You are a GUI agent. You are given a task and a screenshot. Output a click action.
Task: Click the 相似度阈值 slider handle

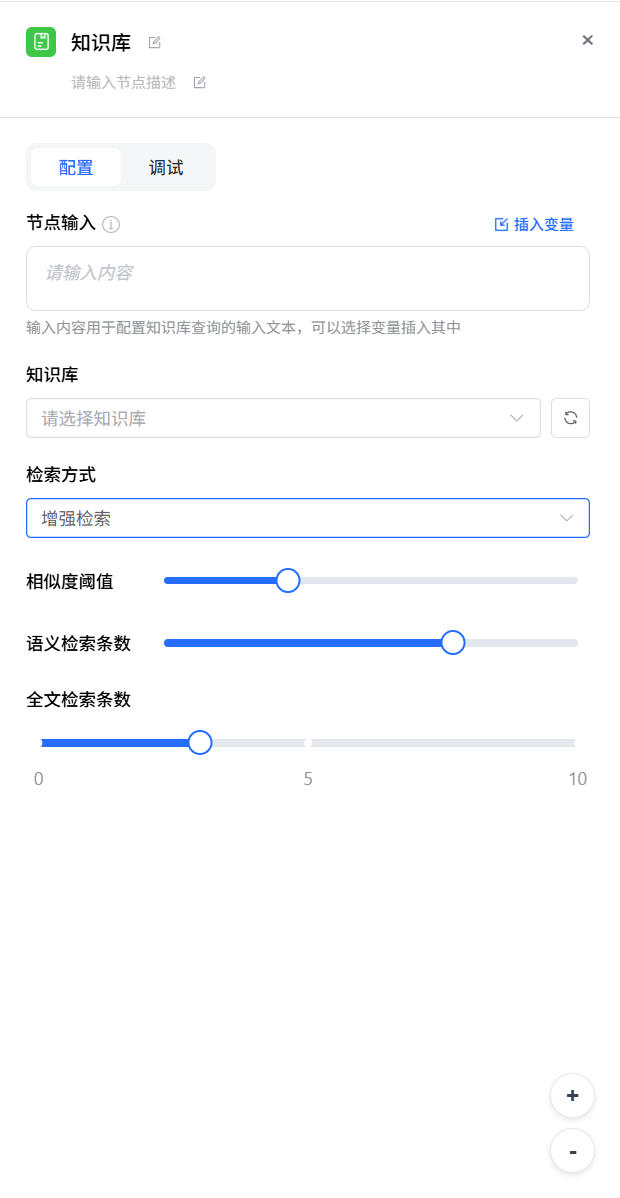(x=287, y=580)
